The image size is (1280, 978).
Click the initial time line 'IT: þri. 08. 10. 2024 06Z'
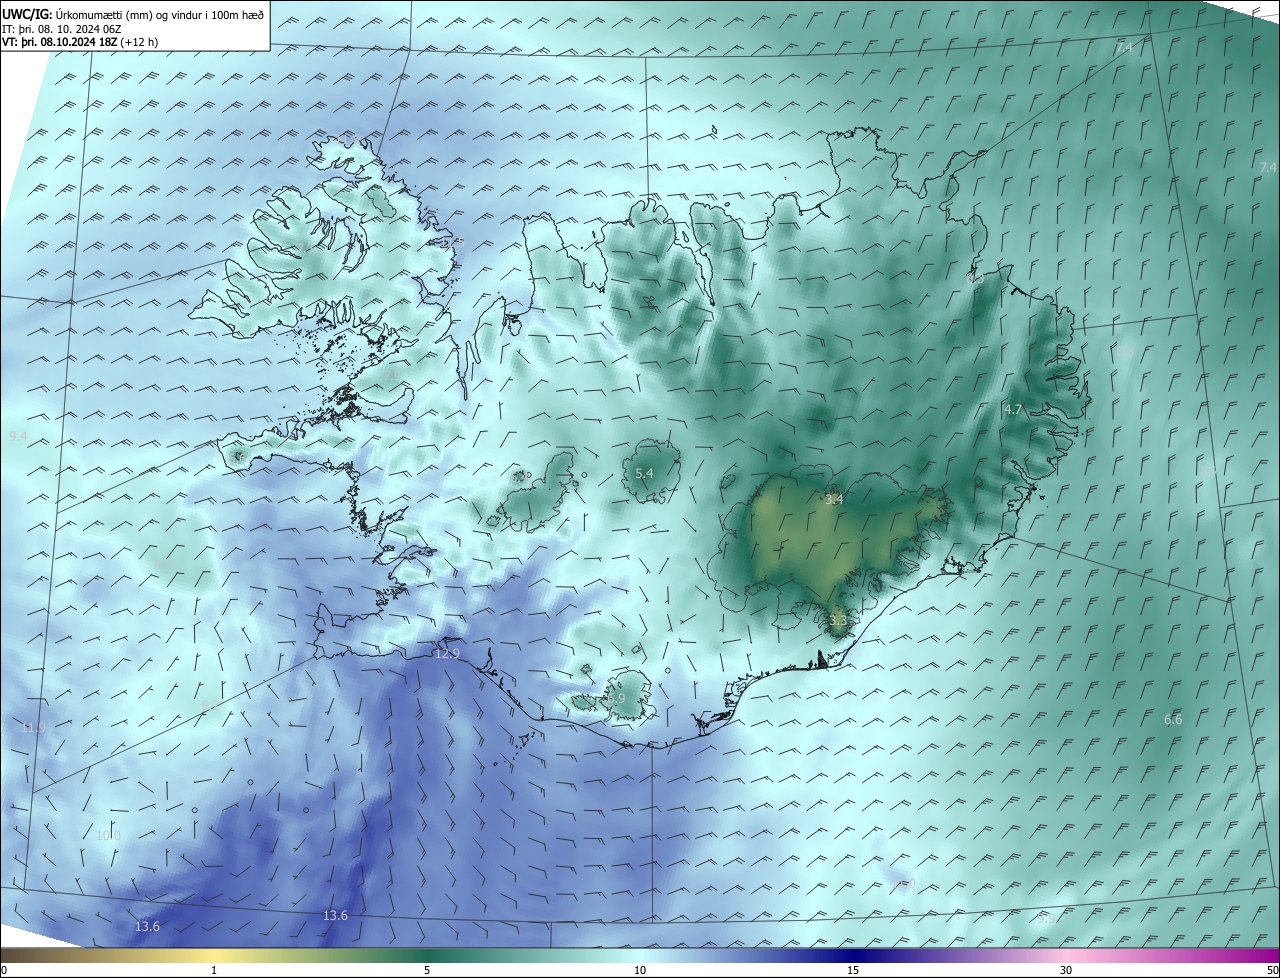62,29
